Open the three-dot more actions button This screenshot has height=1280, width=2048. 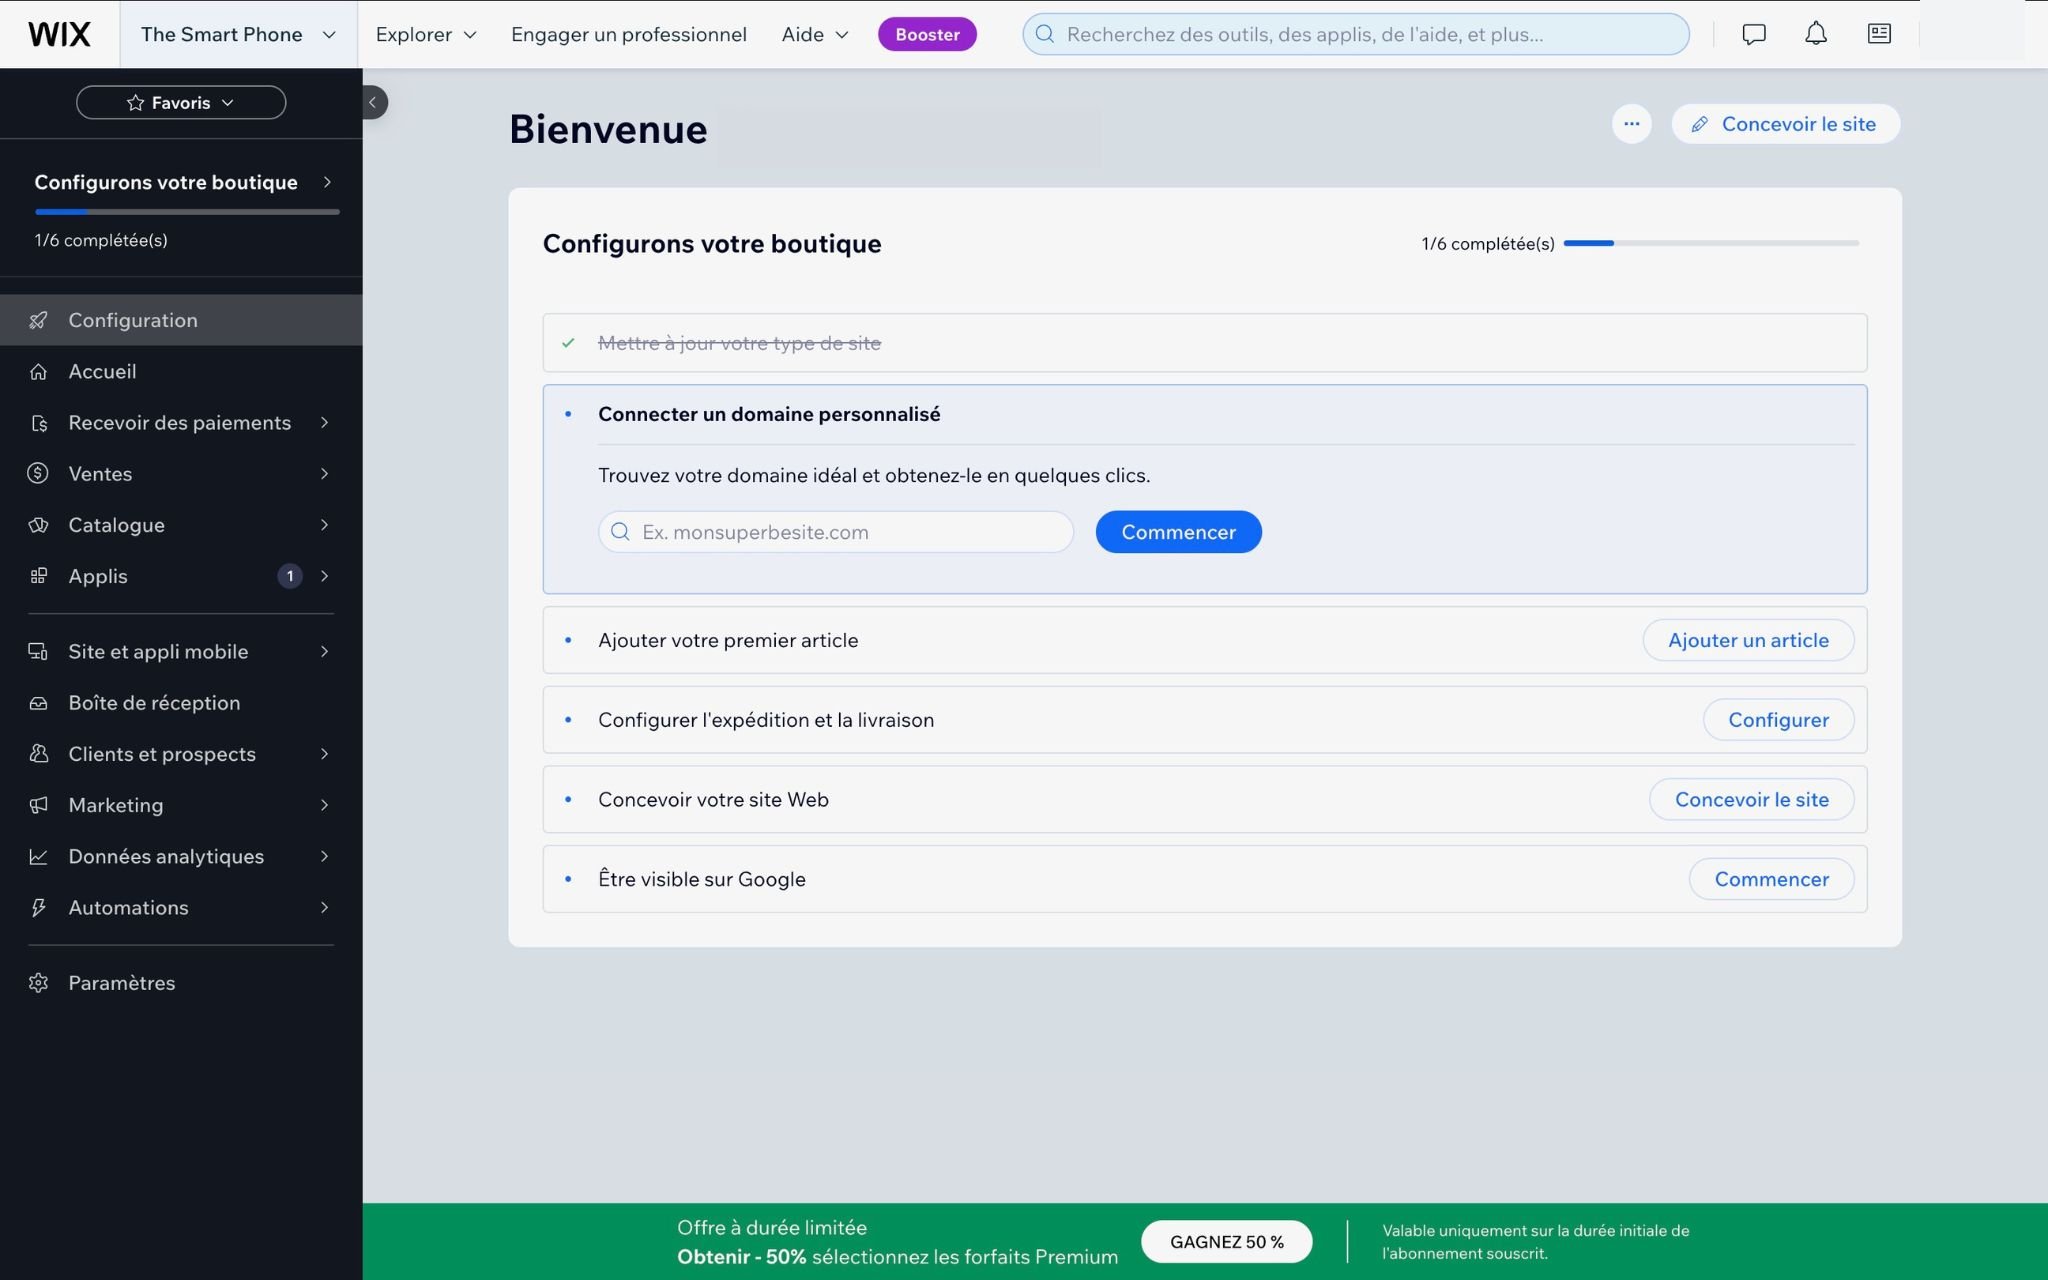(1631, 124)
